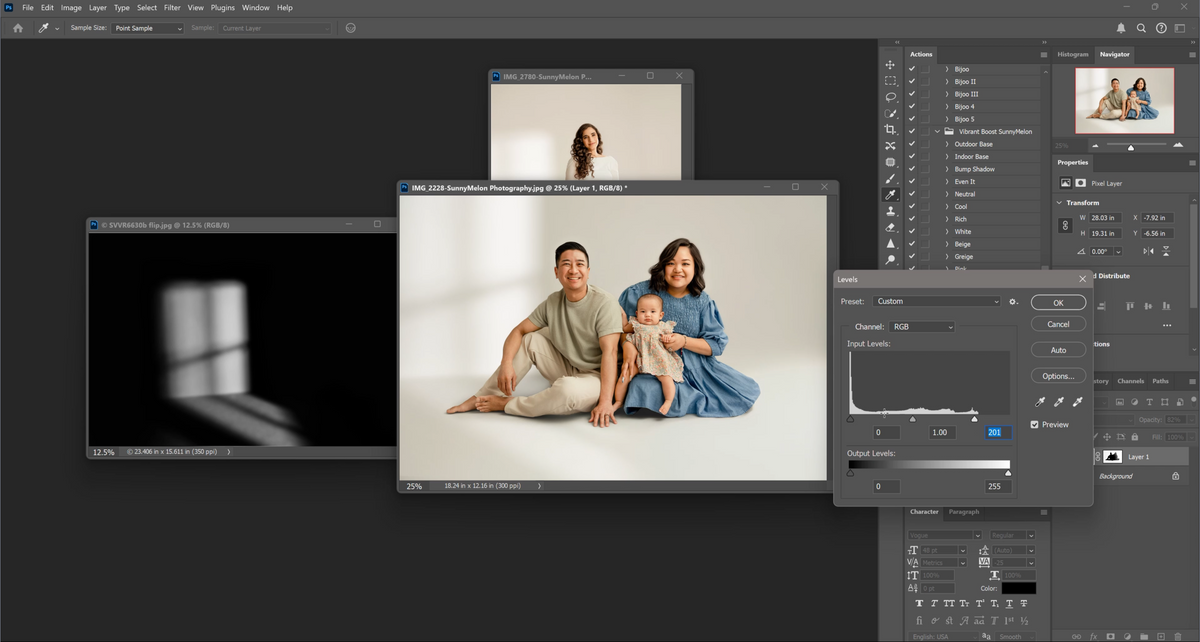Expand the Bijoo II action
This screenshot has width=1200, height=642.
coord(947,82)
